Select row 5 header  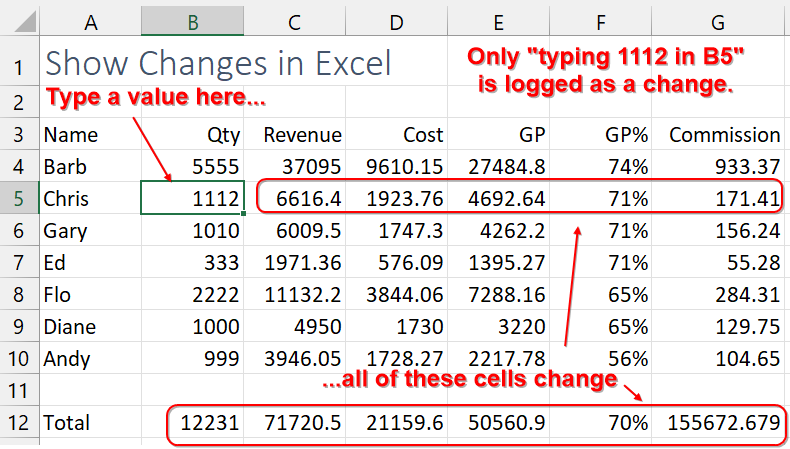click(19, 198)
